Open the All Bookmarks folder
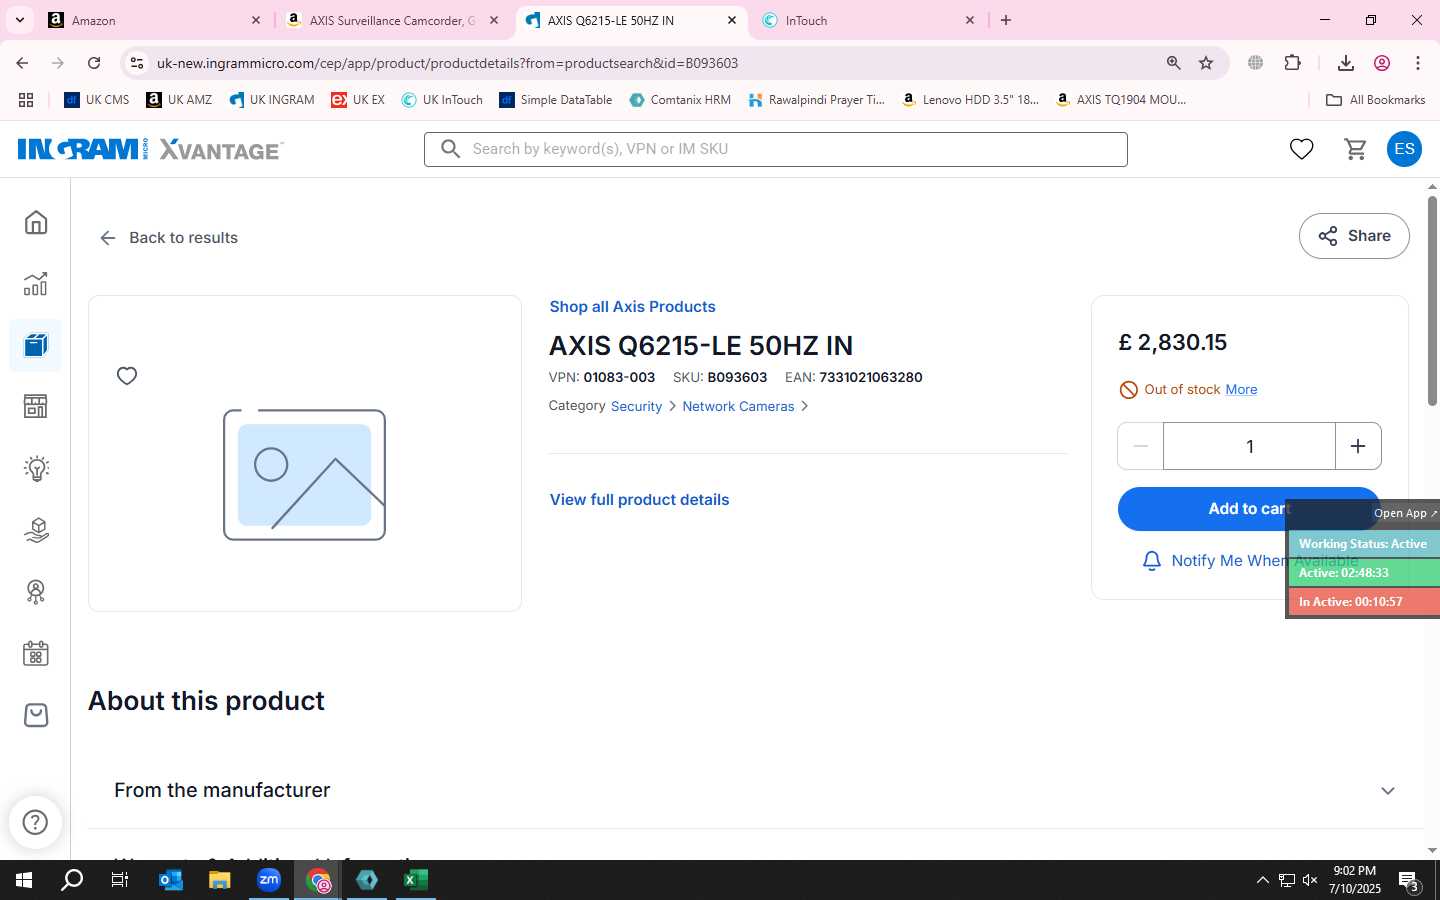 point(1375,100)
